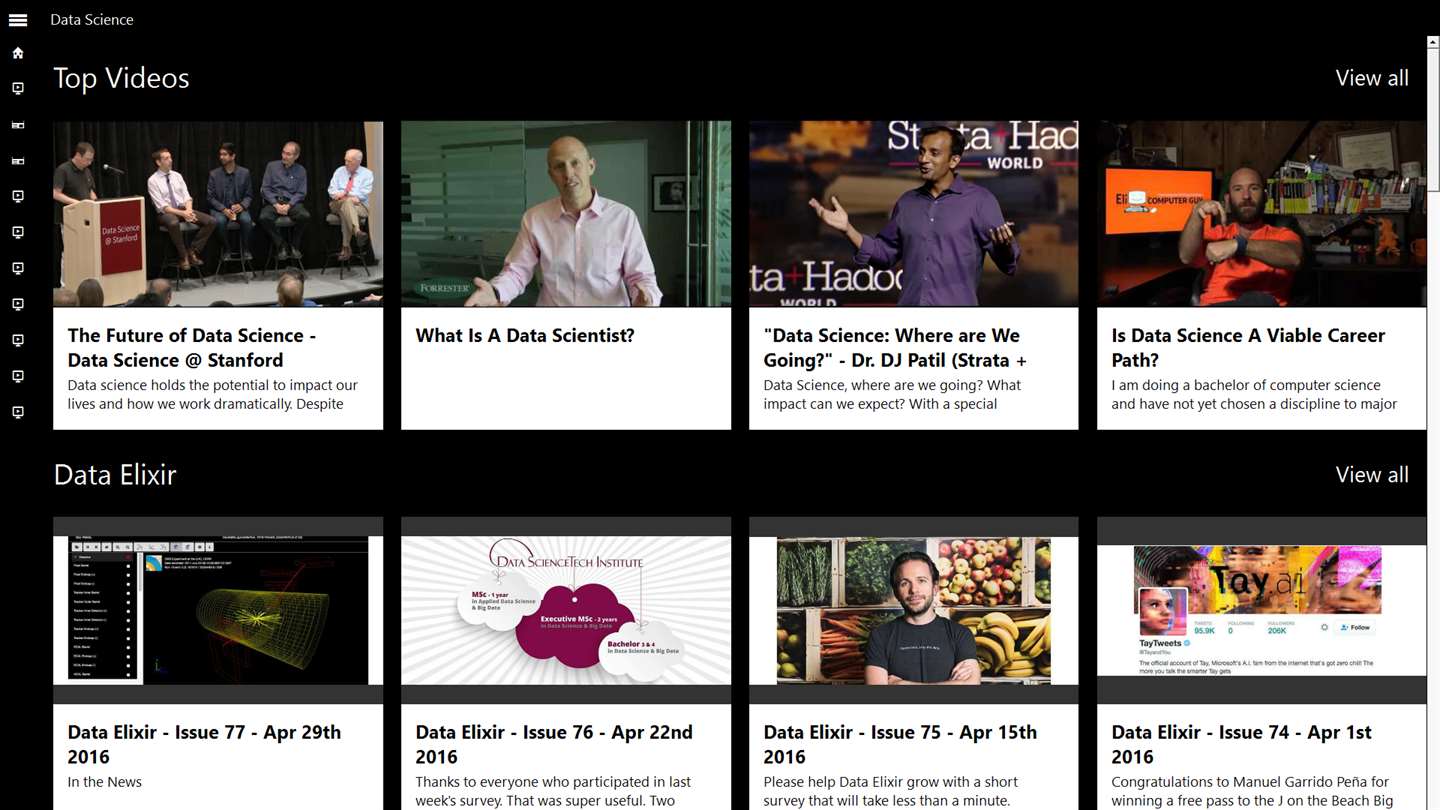Open the second news-card icon in the sidebar
This screenshot has width=1440, height=810.
[18, 161]
